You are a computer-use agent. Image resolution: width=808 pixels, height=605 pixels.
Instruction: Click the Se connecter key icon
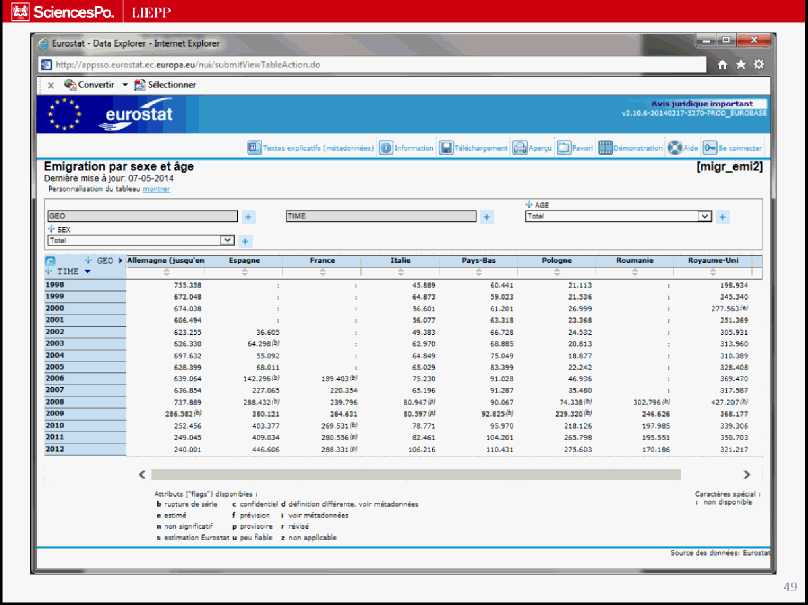(710, 147)
